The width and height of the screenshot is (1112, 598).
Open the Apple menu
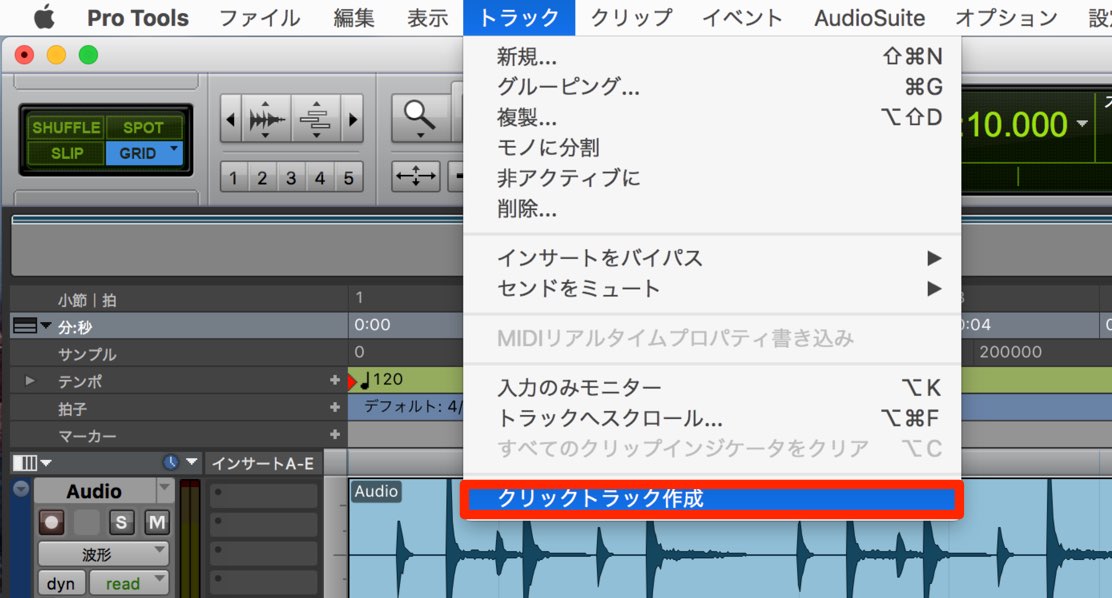click(x=44, y=17)
